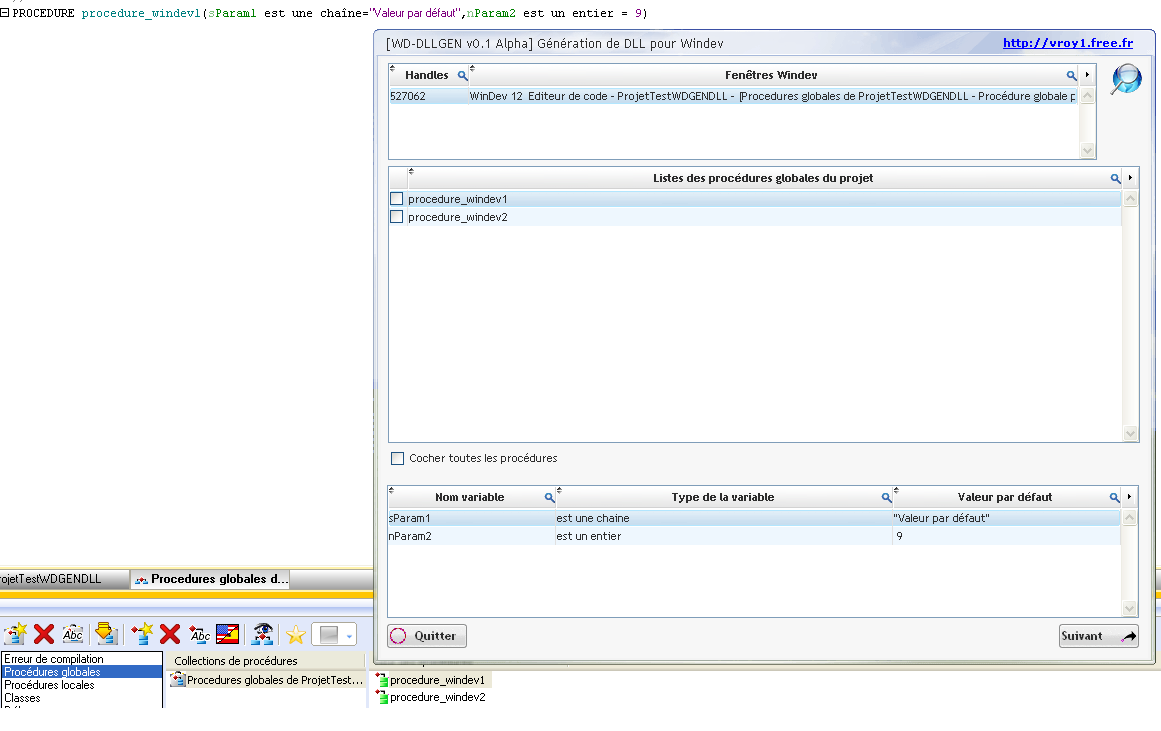Select Procédures locales in the list
The image size is (1161, 731).
pos(50,685)
